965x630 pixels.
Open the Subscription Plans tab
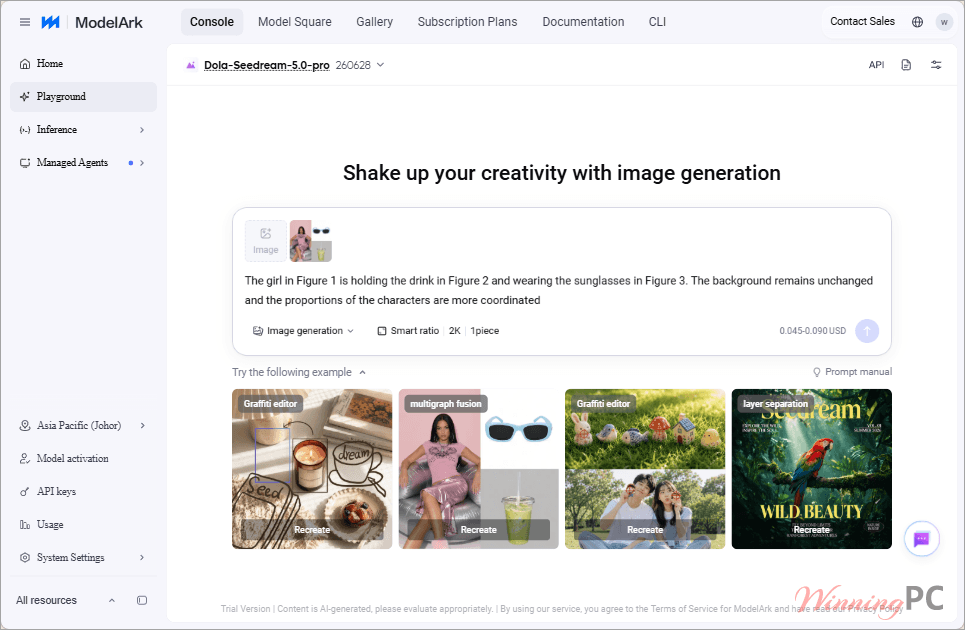pyautogui.click(x=467, y=22)
